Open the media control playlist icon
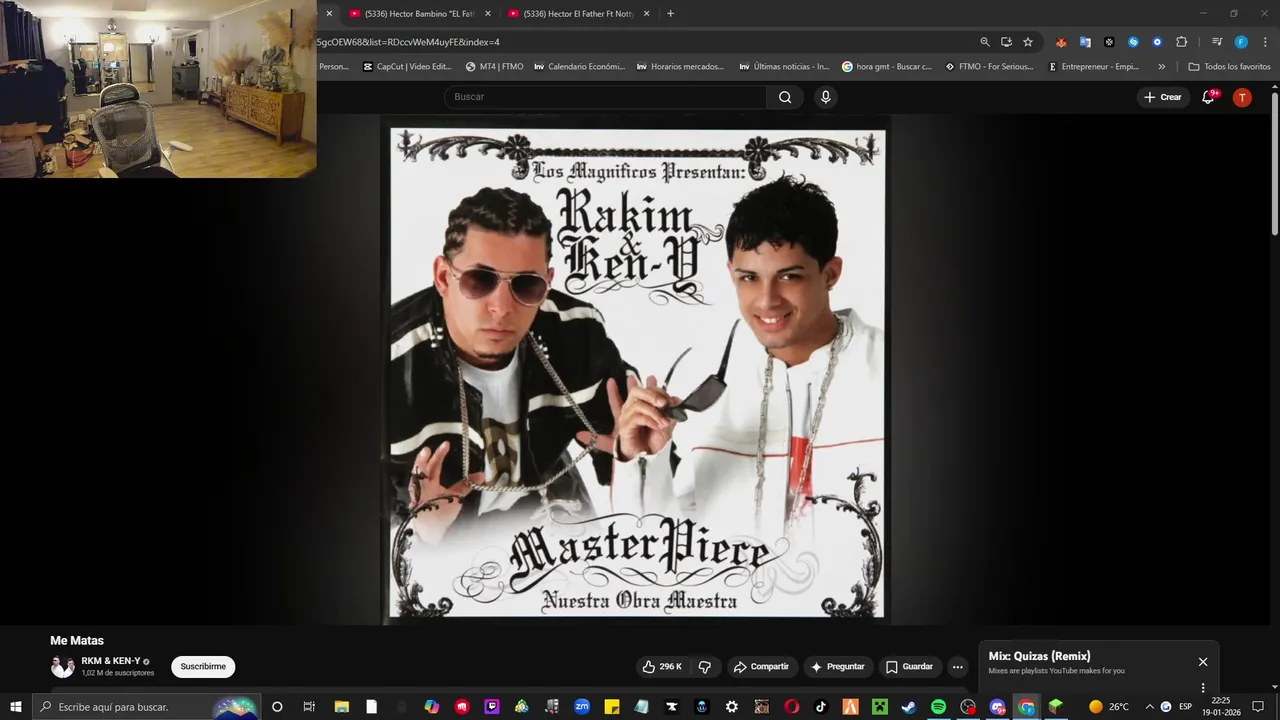 coord(1217,42)
